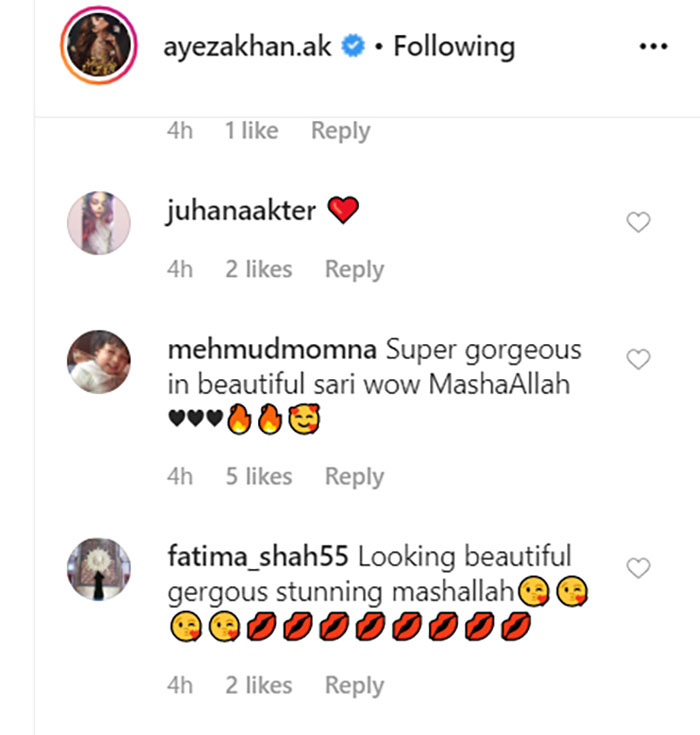The width and height of the screenshot is (700, 735).
Task: Open fatima_shah55's profile avatar
Action: click(98, 569)
